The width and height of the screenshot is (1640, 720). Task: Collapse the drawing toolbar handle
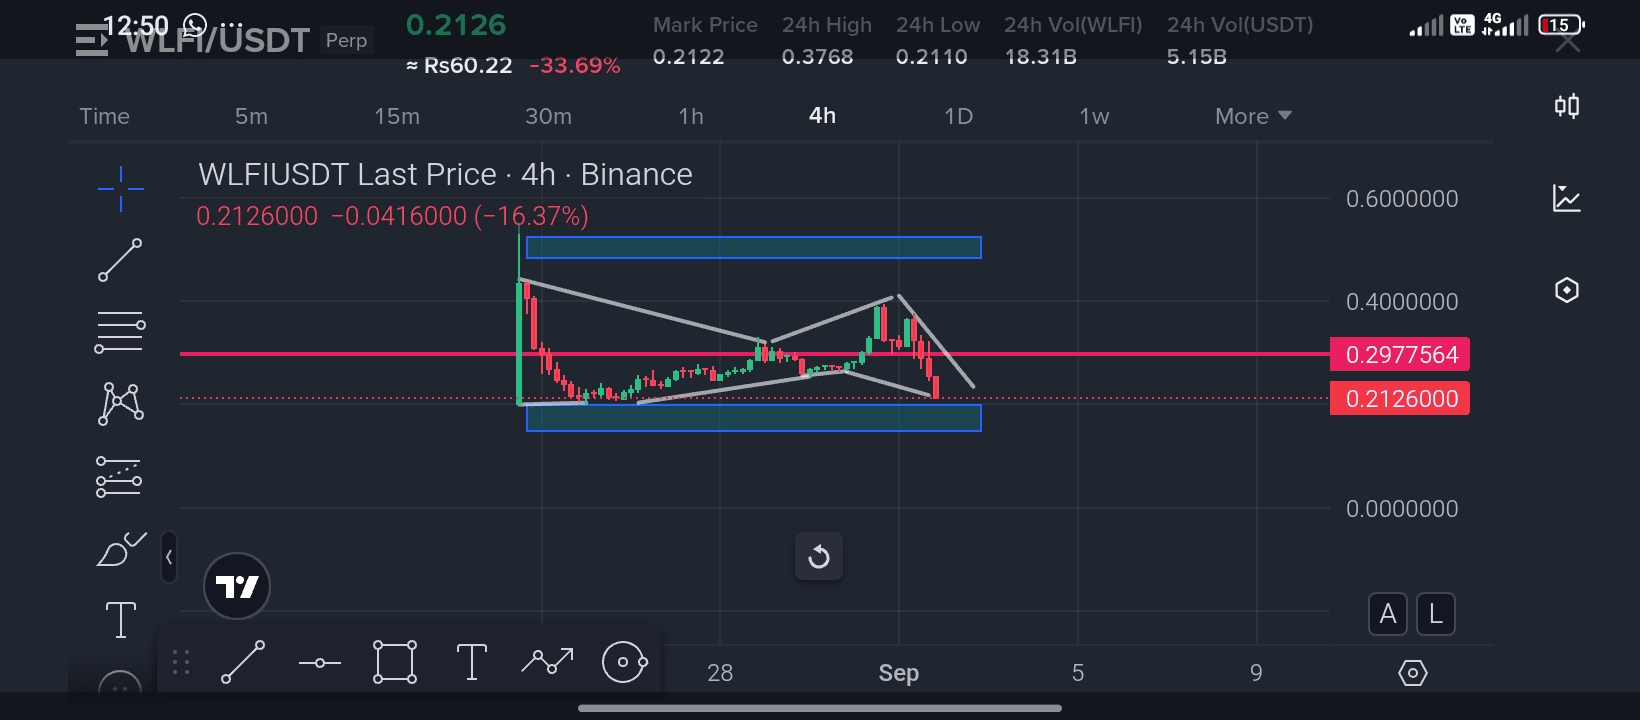pos(169,557)
